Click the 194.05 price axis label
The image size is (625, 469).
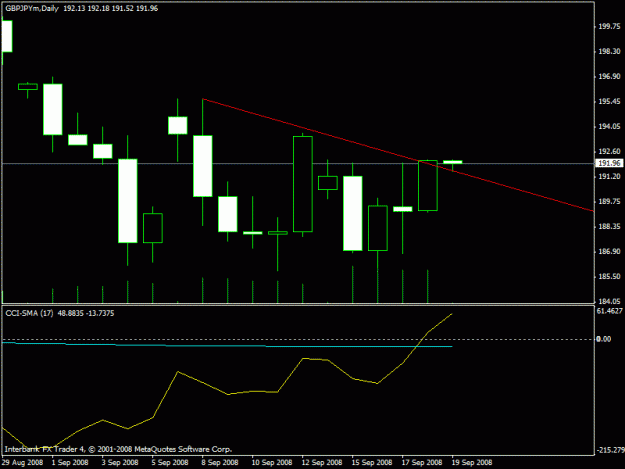(609, 126)
